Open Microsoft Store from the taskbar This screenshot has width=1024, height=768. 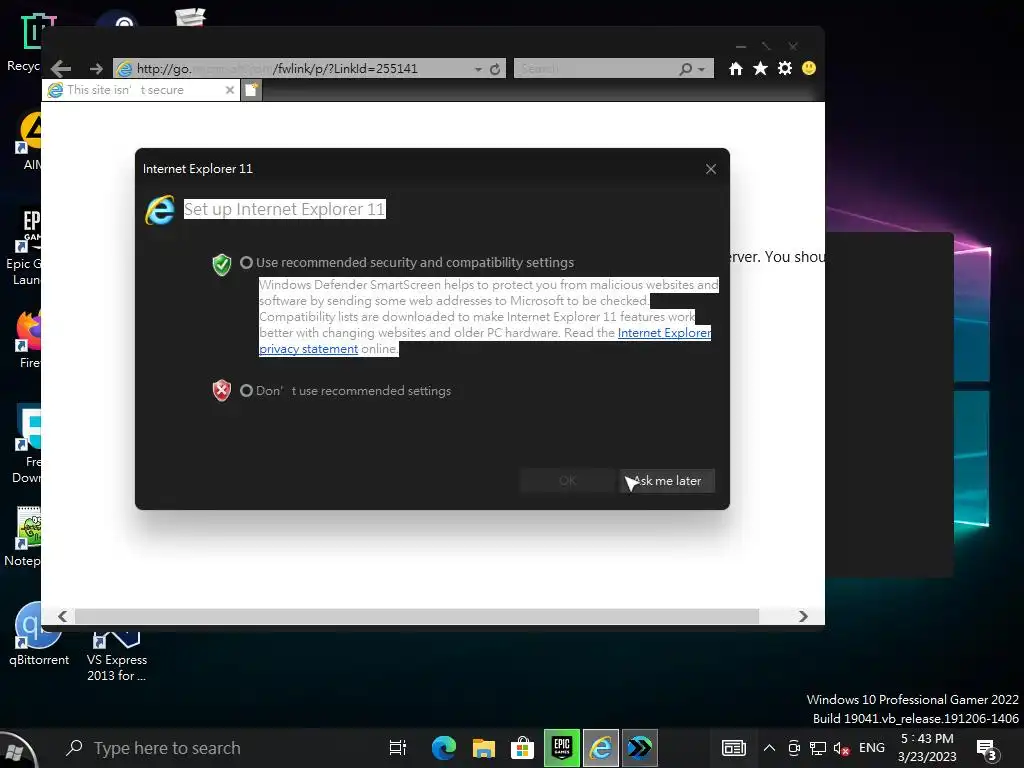click(x=522, y=748)
